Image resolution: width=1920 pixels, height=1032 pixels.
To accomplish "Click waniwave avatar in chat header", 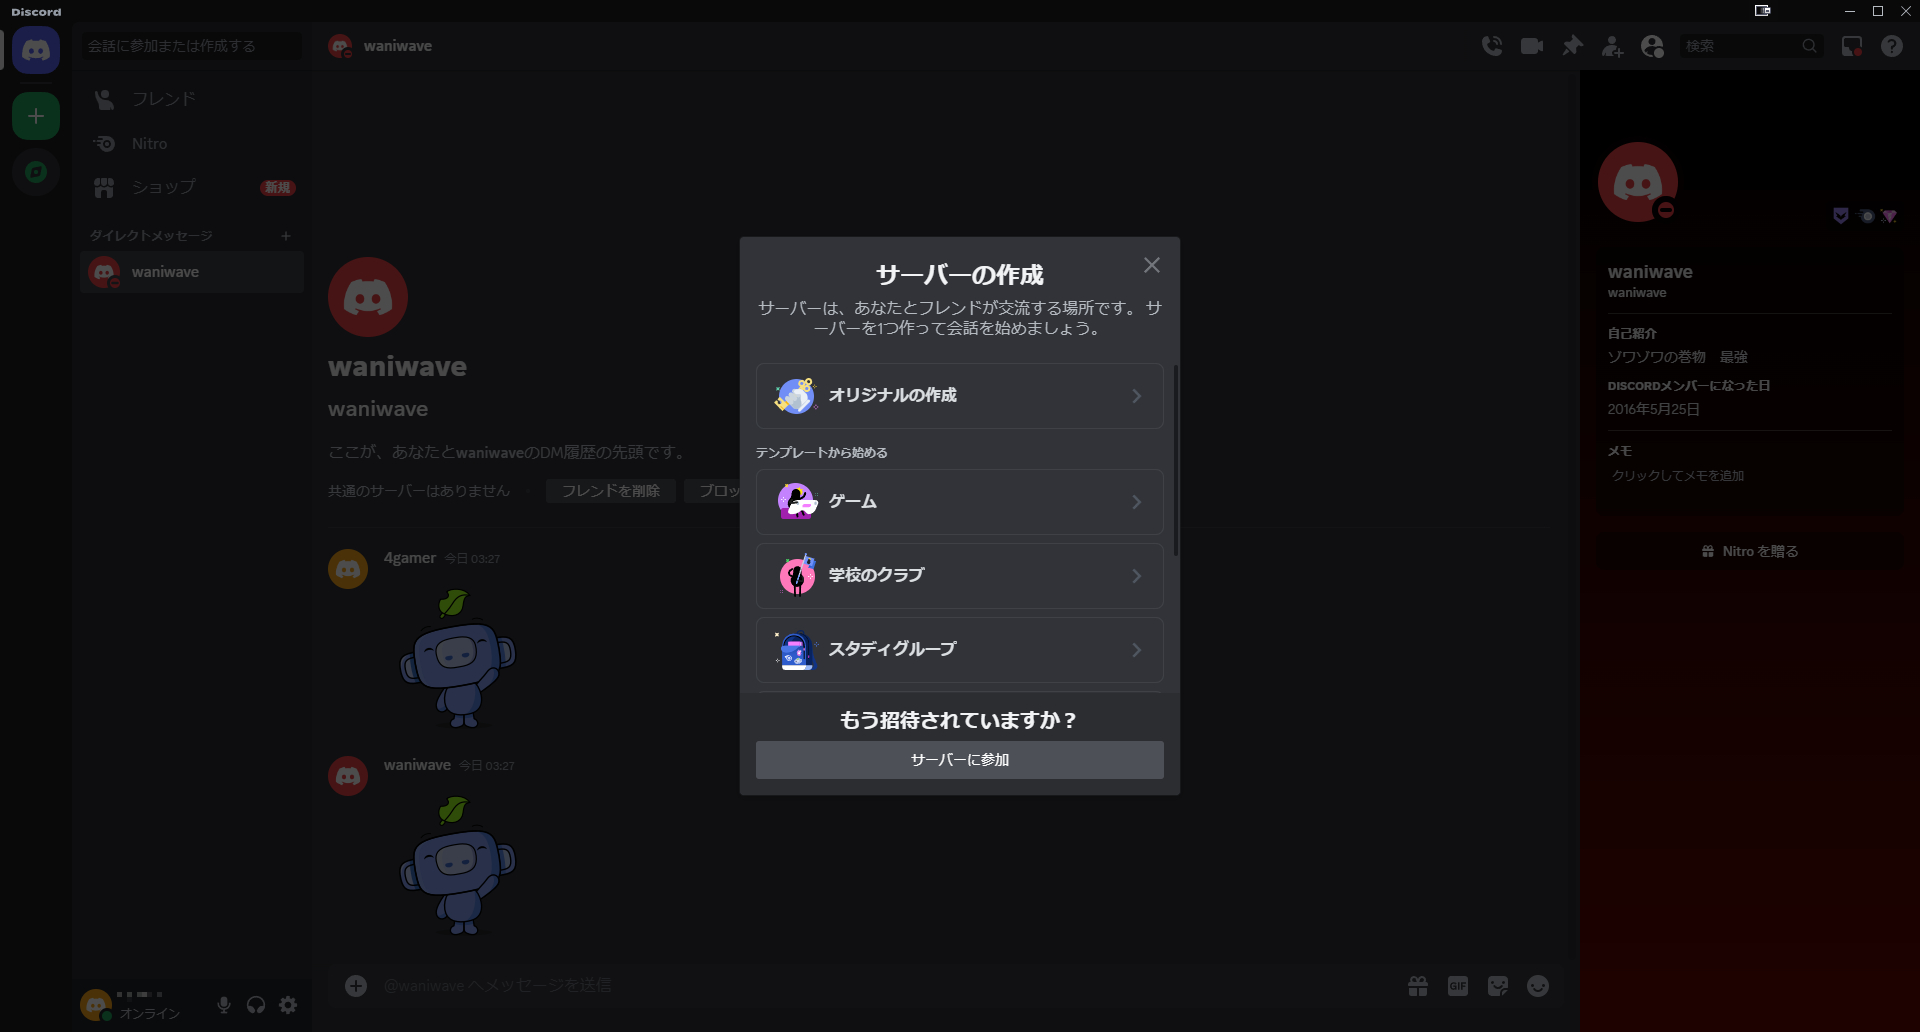I will click(340, 46).
